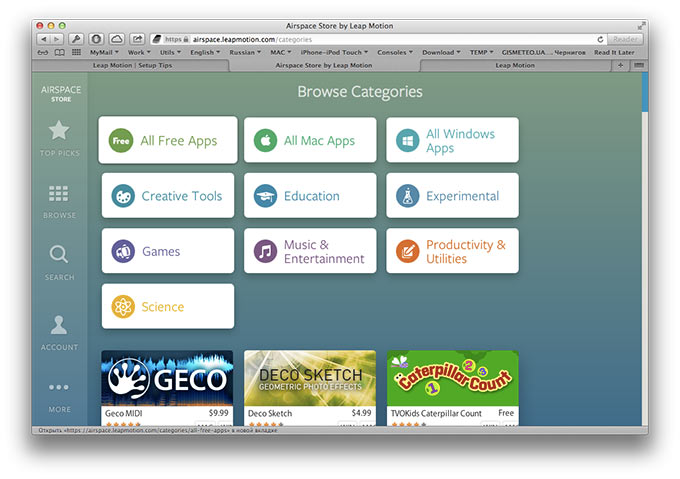Open Education category text

pos(311,196)
